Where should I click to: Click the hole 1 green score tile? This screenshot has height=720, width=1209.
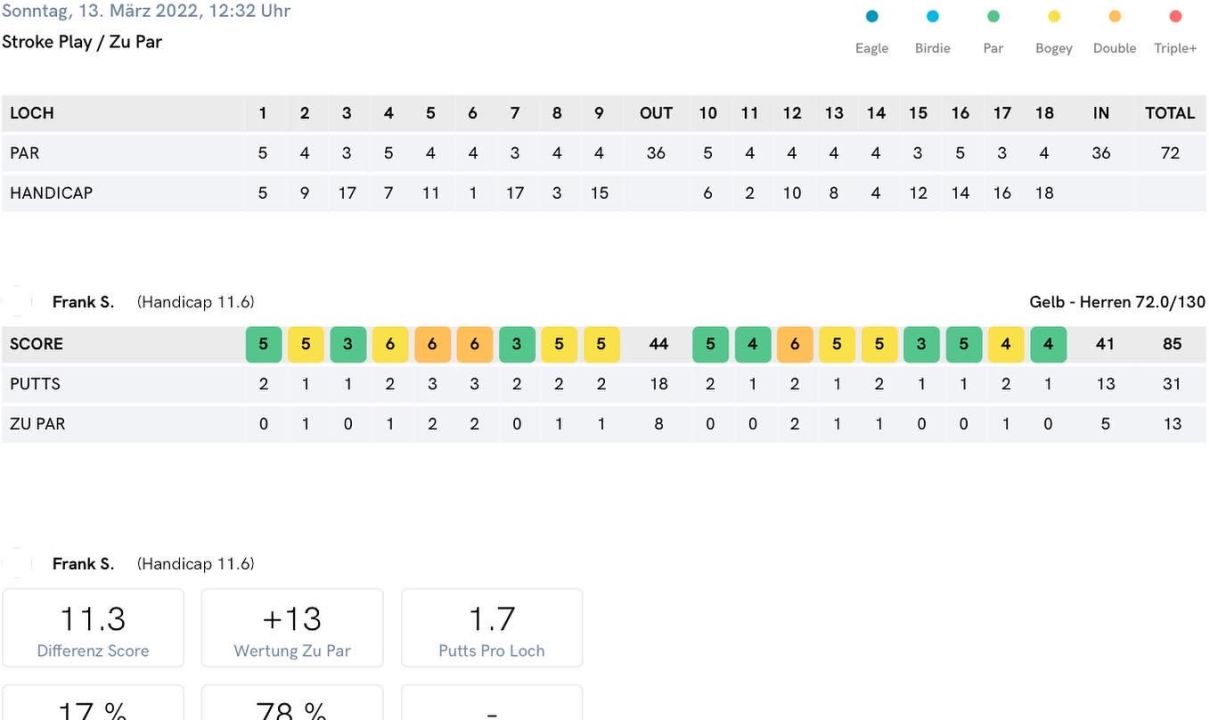point(263,344)
